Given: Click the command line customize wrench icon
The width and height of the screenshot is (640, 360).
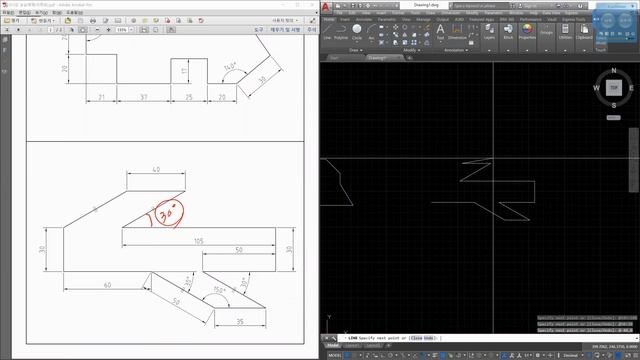Looking at the screenshot, I should coord(334,338).
